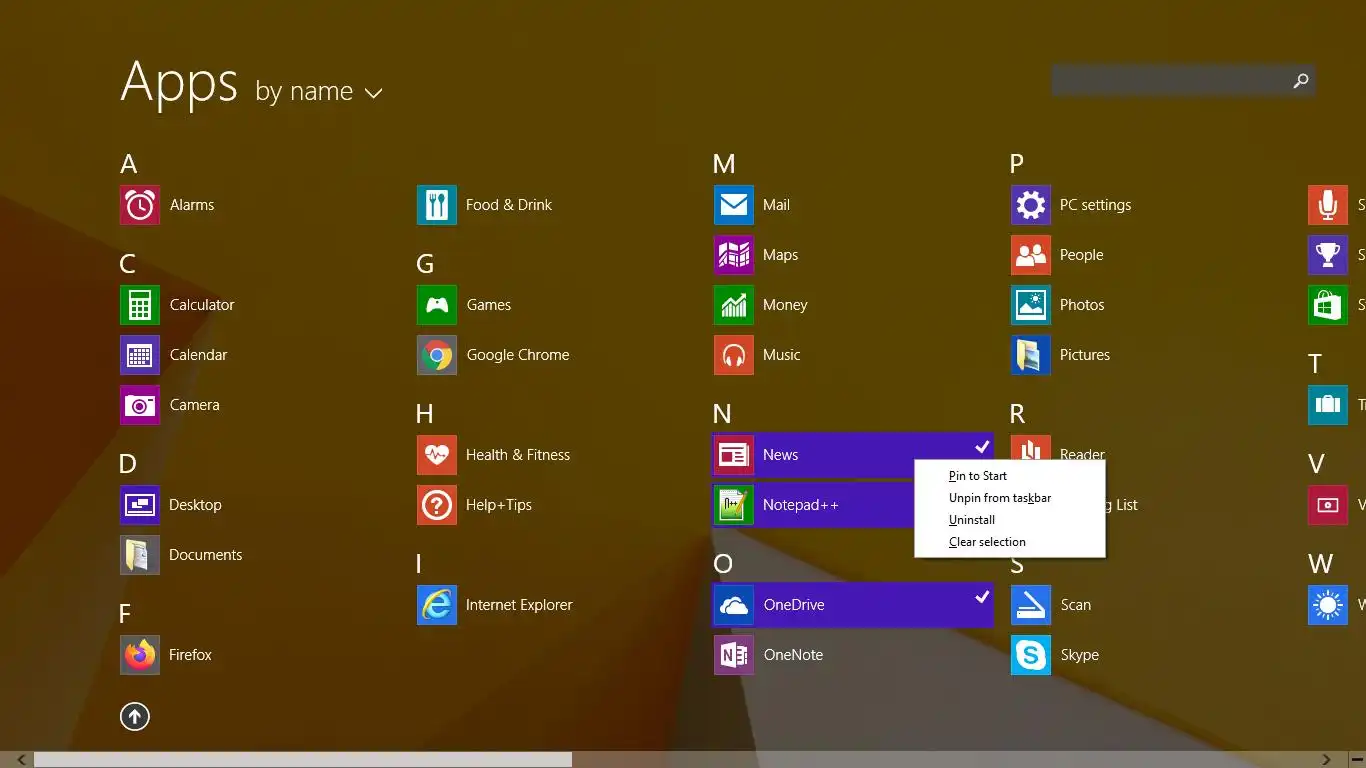
Task: Click the letter G group header
Action: (425, 264)
